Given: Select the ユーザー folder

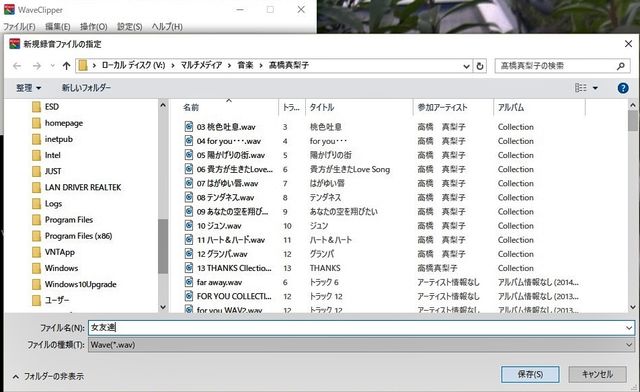Looking at the screenshot, I should click(x=51, y=301).
